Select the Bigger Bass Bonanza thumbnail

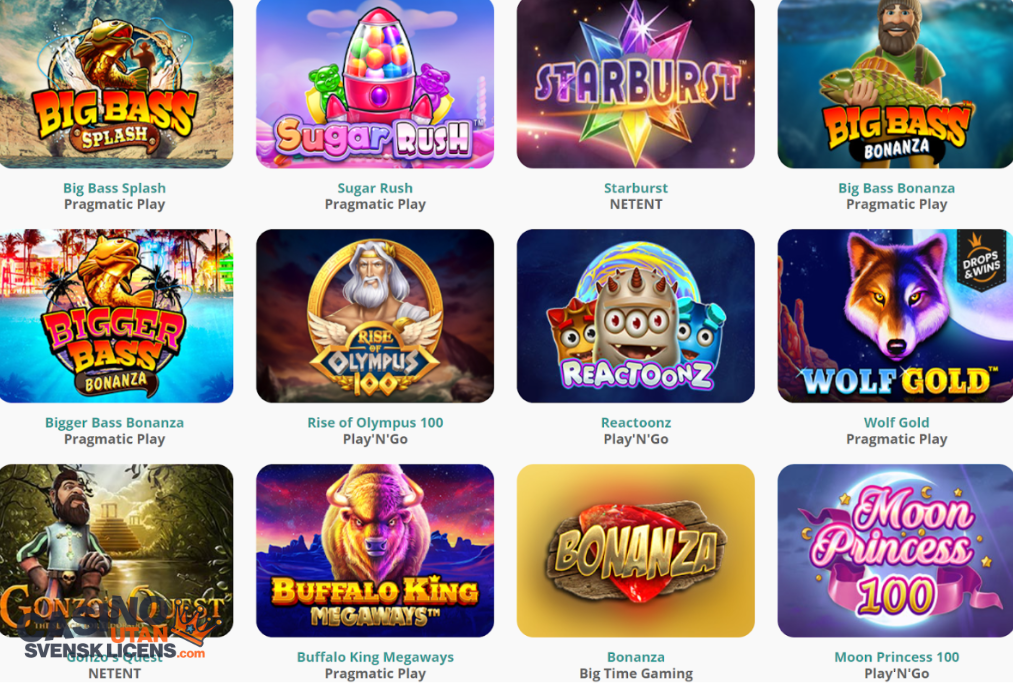(116, 316)
